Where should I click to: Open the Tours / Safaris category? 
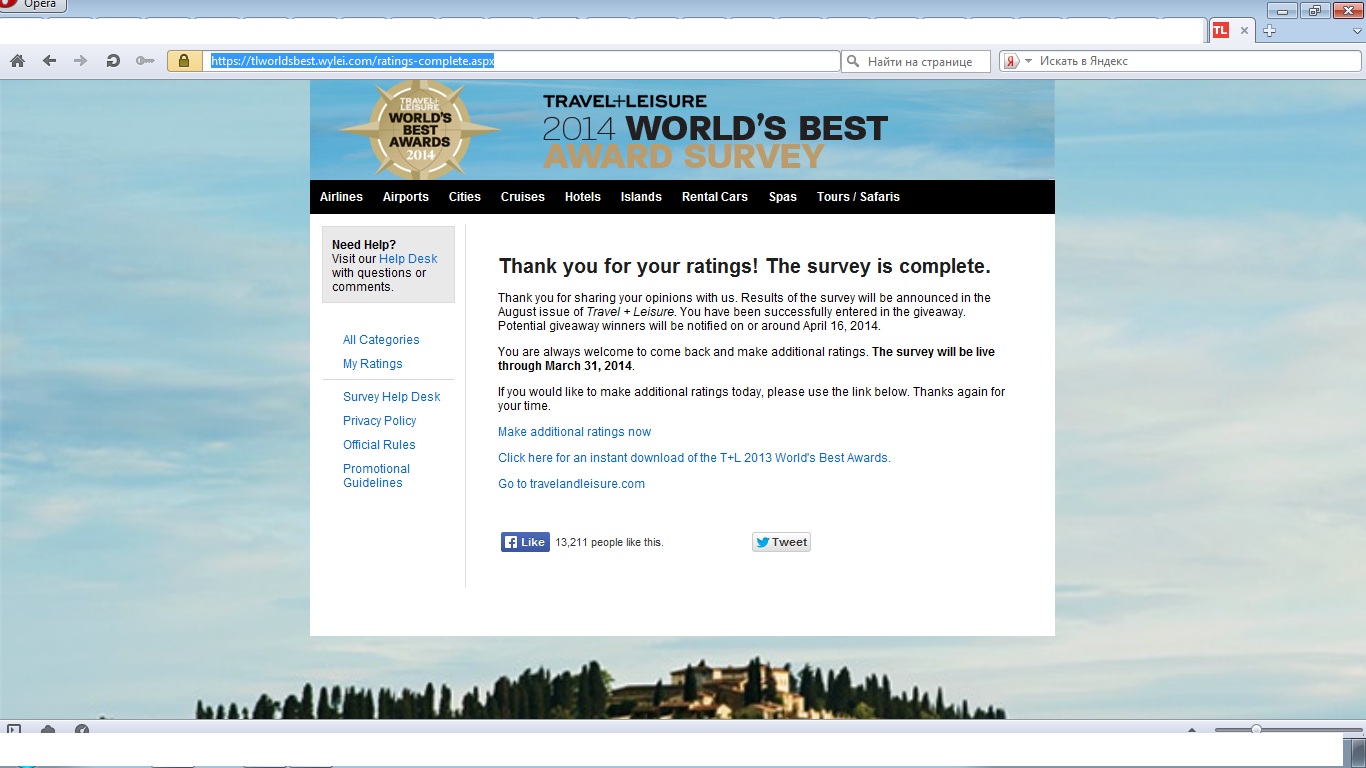click(858, 197)
